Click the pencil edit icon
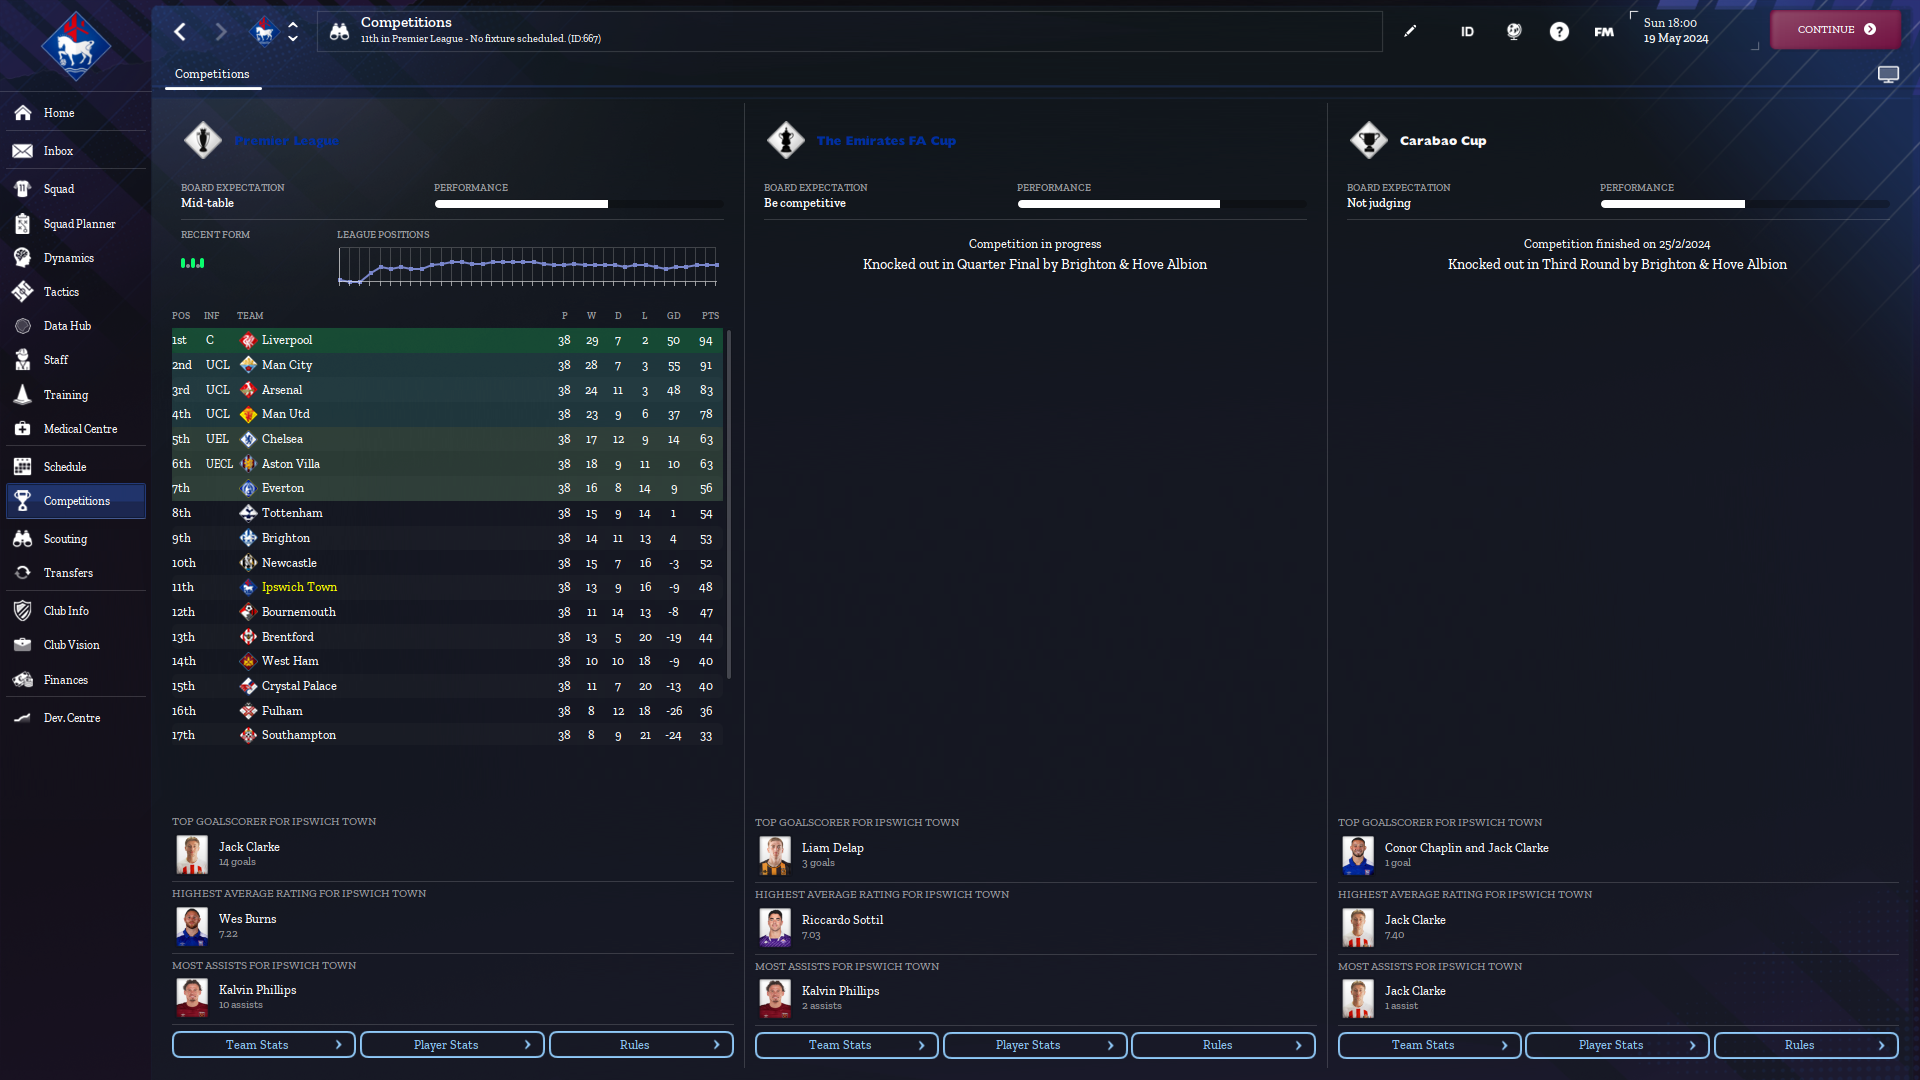The width and height of the screenshot is (1920, 1080). (1410, 31)
